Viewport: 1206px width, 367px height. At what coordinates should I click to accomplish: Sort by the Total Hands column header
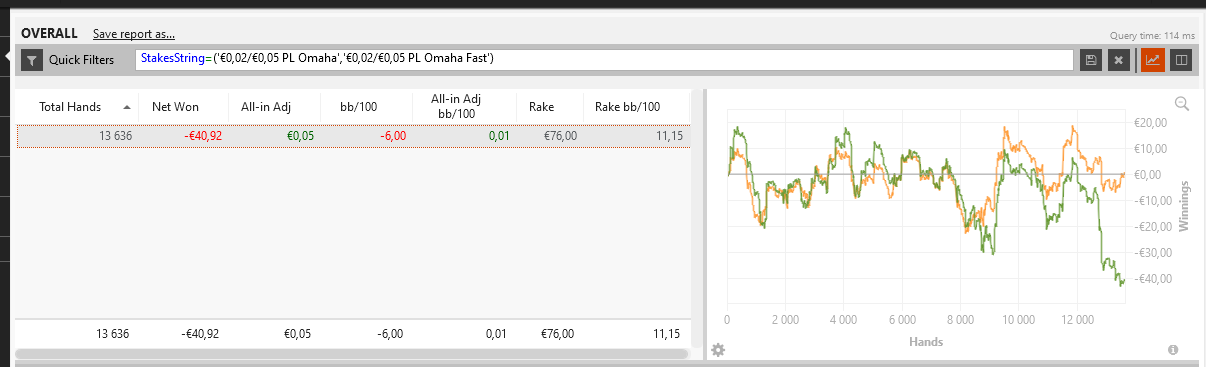[x=70, y=107]
